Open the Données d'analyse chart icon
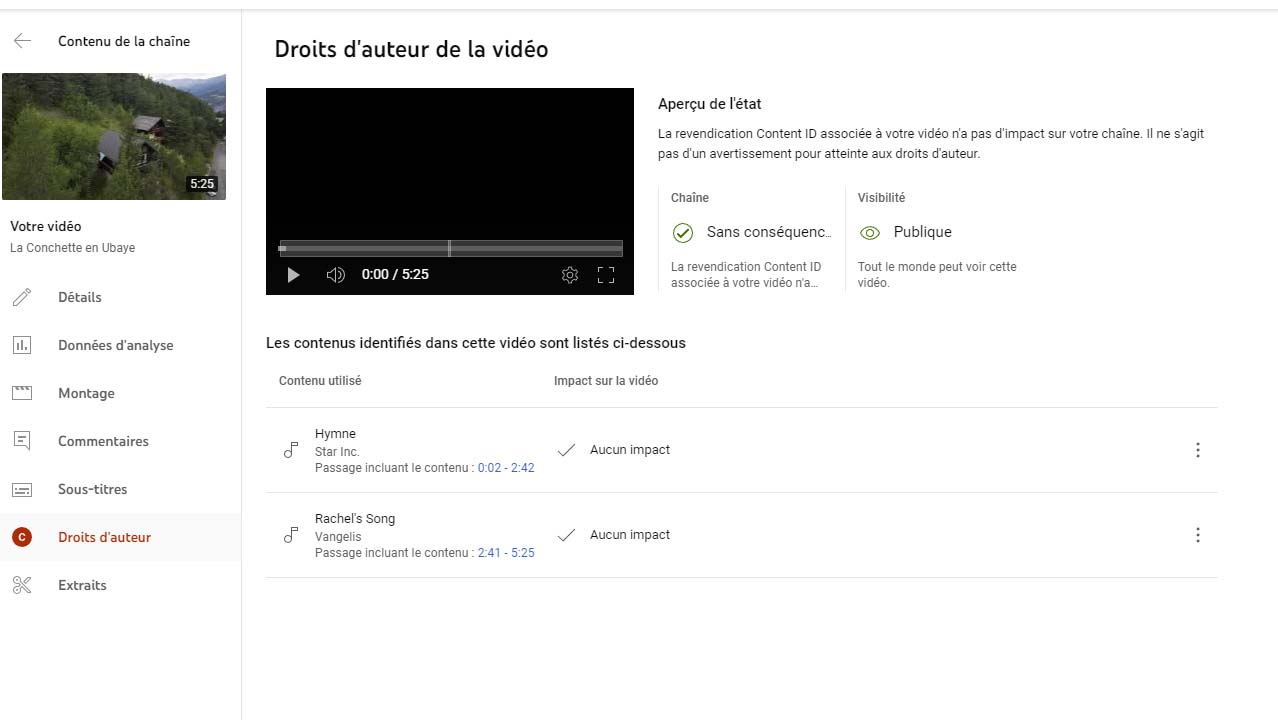The image size is (1278, 720). pos(22,345)
